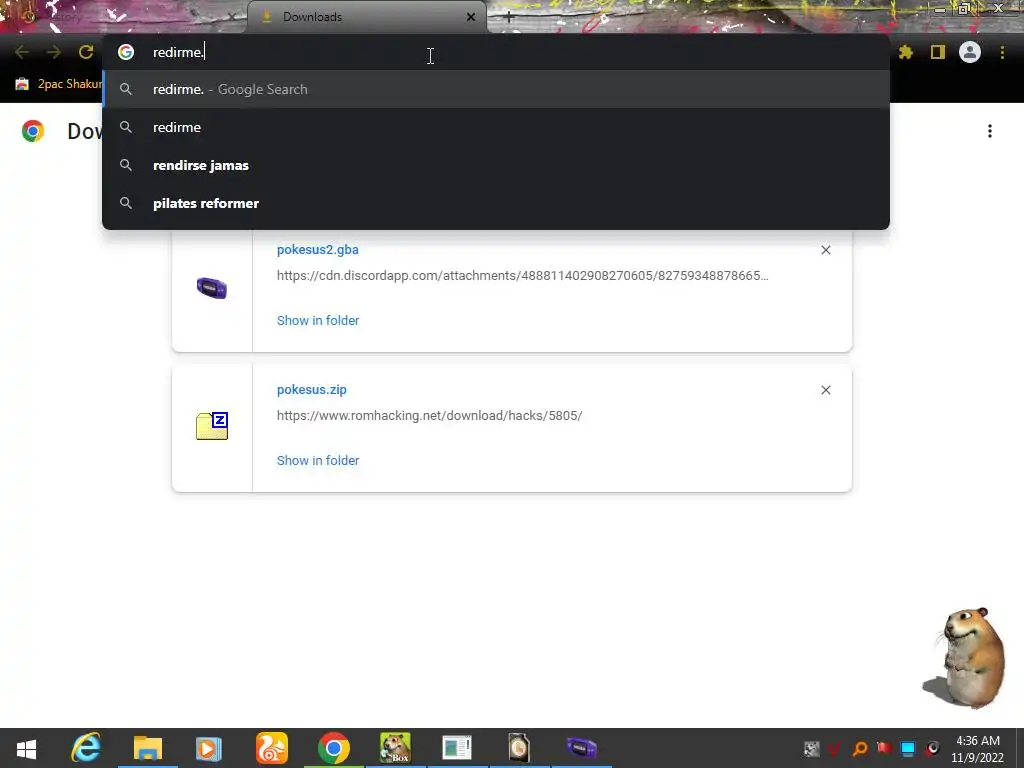Remove pokesus.zip from downloads list
Viewport: 1024px width, 768px height.
[825, 390]
